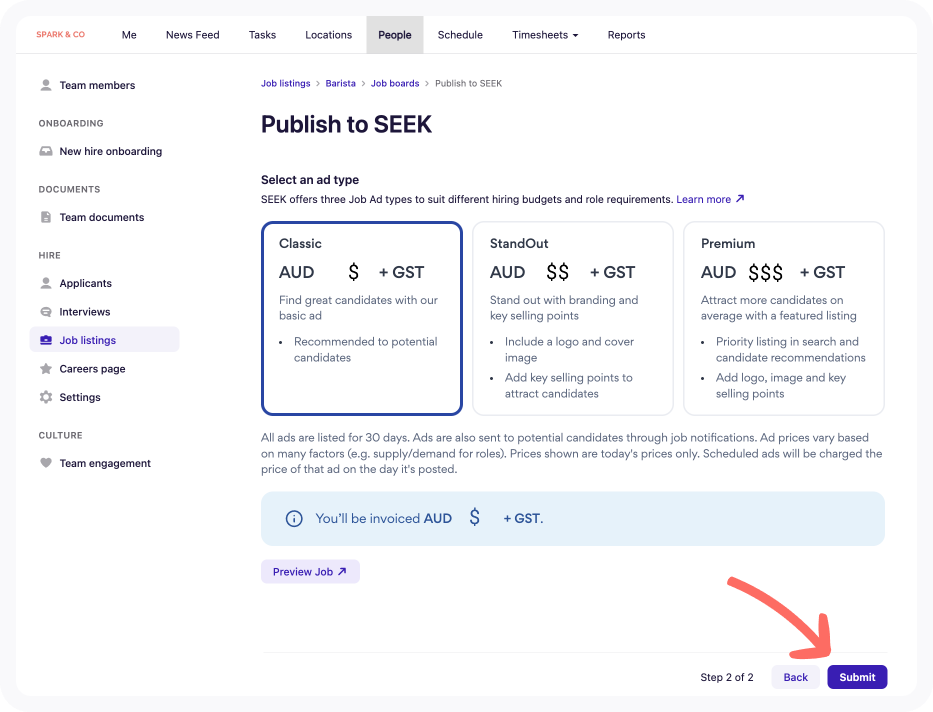This screenshot has height=712, width=933.
Task: Click the Job listings briefcase icon
Action: 46,340
